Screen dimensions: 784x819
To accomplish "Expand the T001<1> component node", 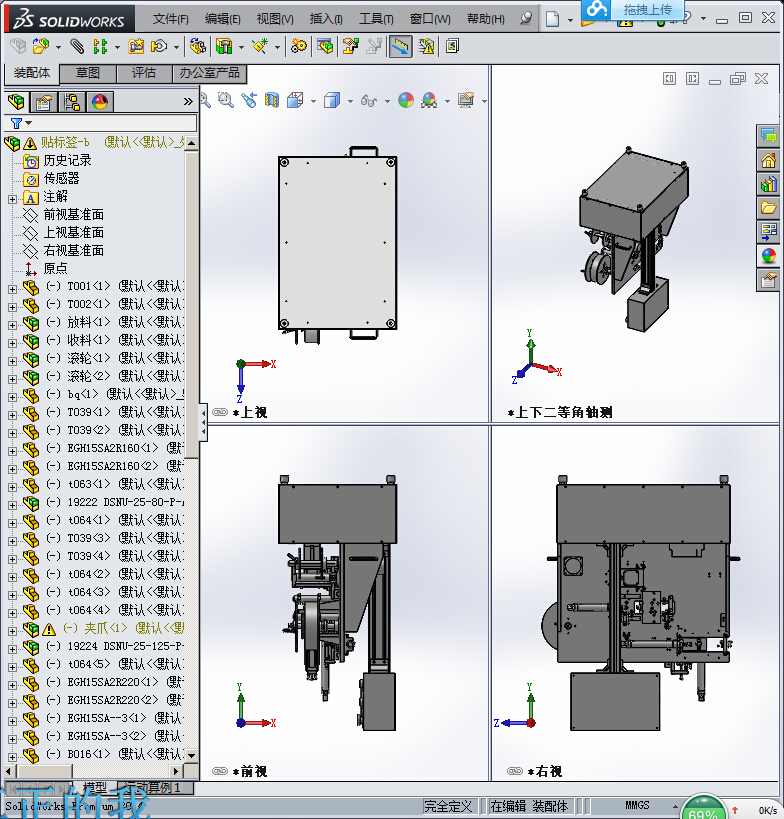I will tap(12, 287).
